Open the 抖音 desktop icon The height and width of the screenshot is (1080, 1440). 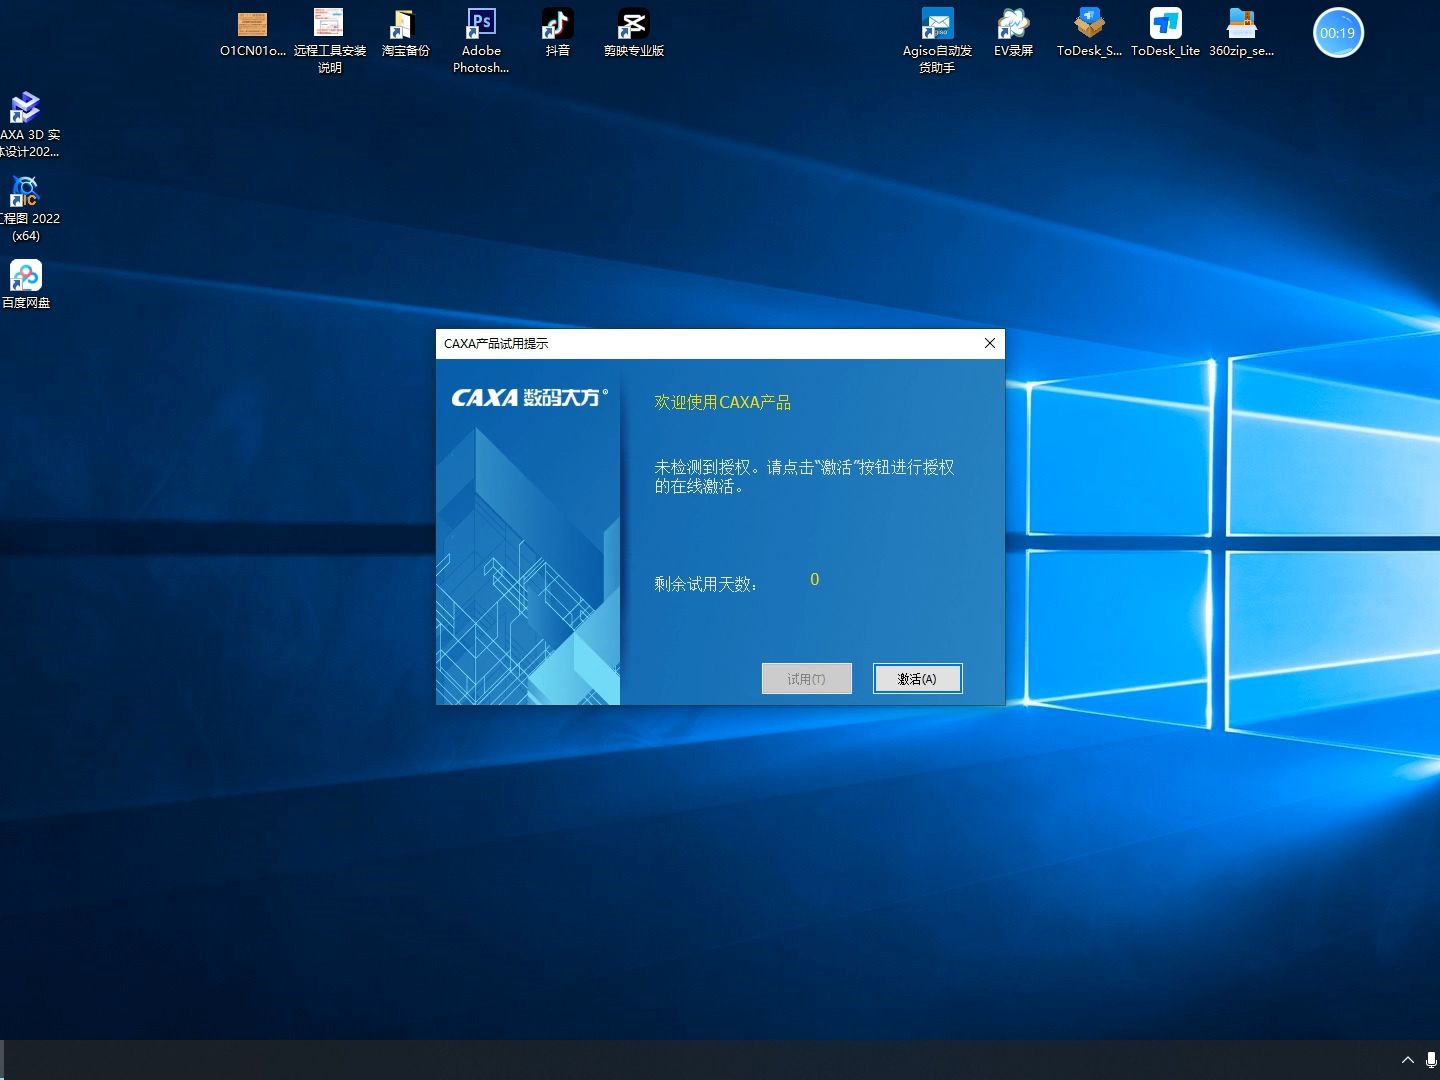click(557, 33)
